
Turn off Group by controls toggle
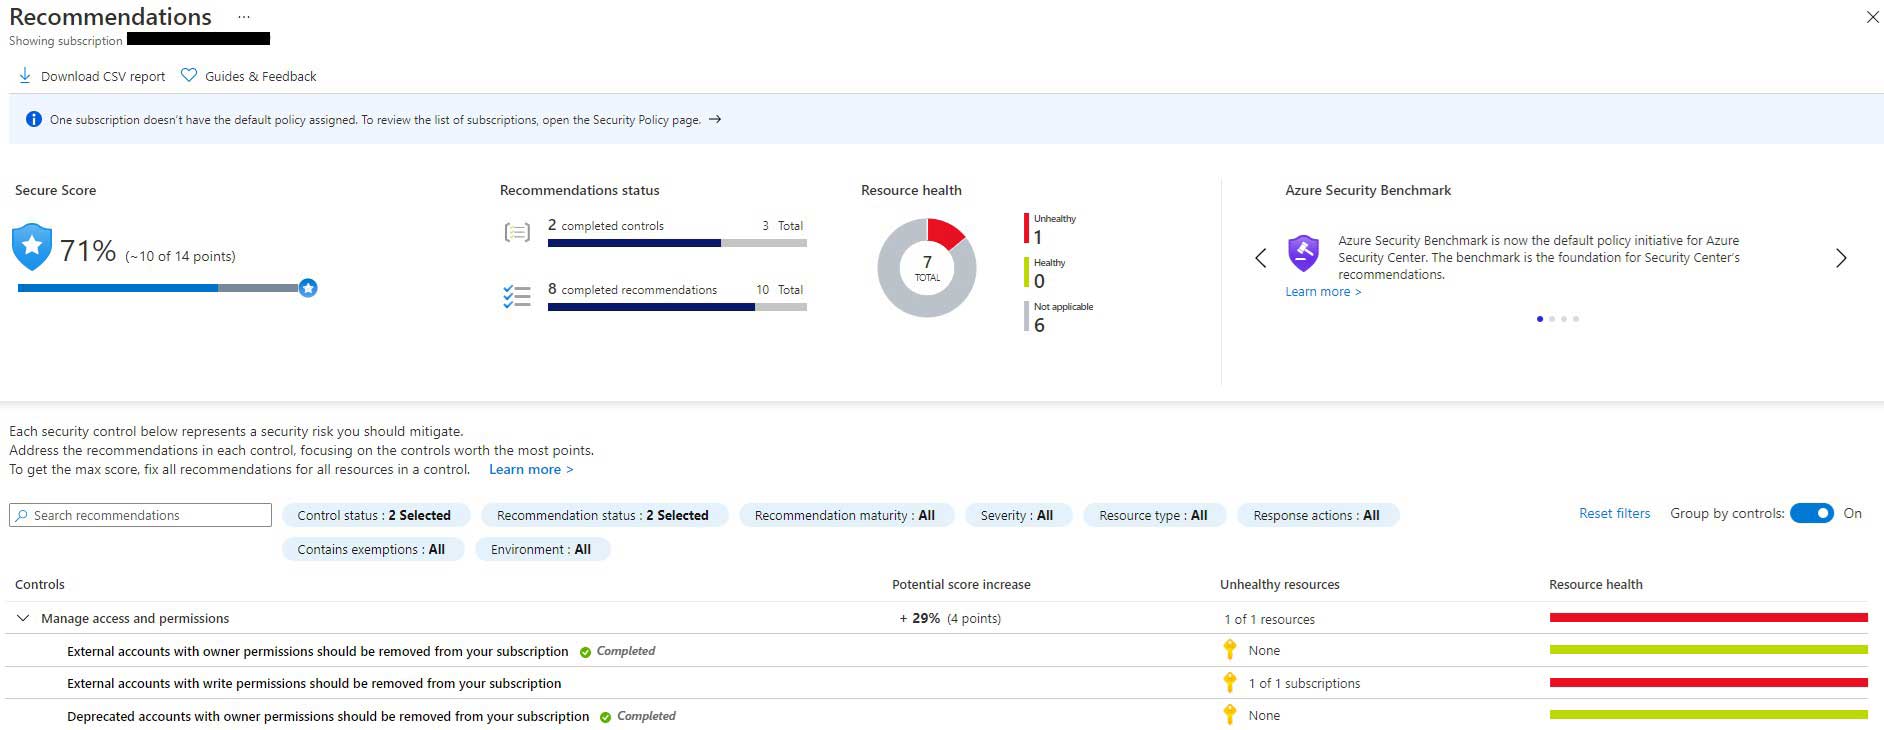(1811, 513)
